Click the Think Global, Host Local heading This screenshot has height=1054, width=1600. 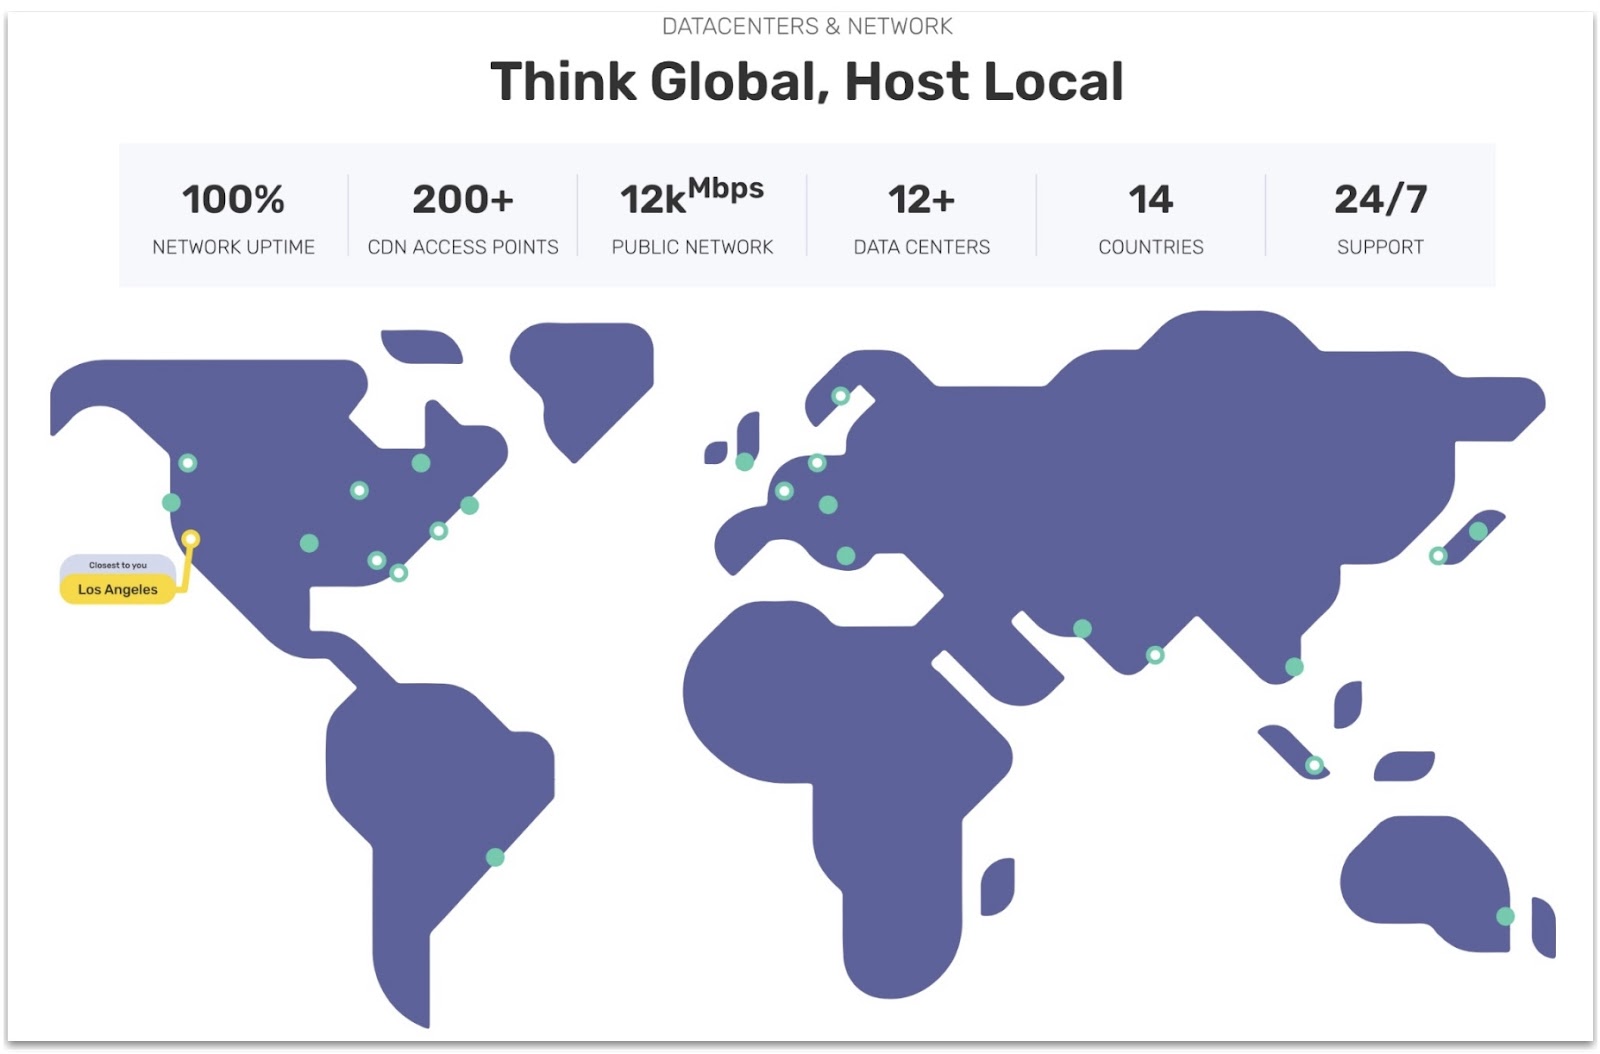[807, 81]
